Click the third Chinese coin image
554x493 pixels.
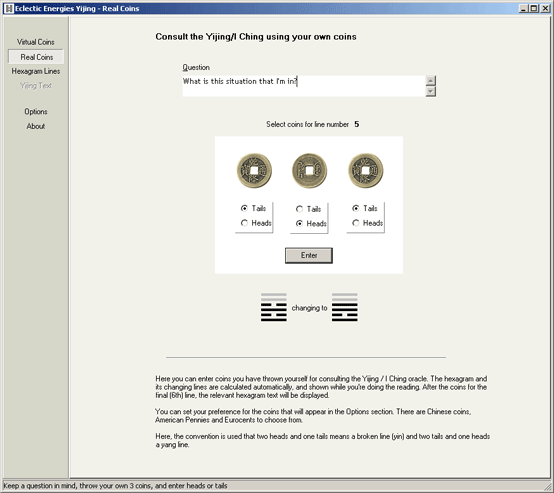pos(365,171)
